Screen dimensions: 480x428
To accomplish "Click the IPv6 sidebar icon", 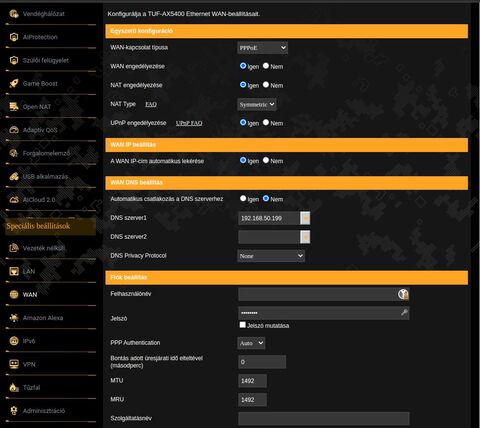I will (x=14, y=341).
